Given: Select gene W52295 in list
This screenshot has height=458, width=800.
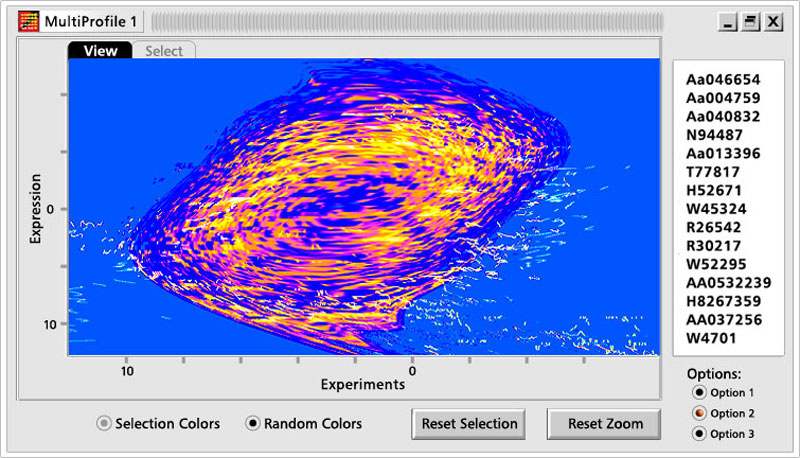Looking at the screenshot, I should point(716,264).
